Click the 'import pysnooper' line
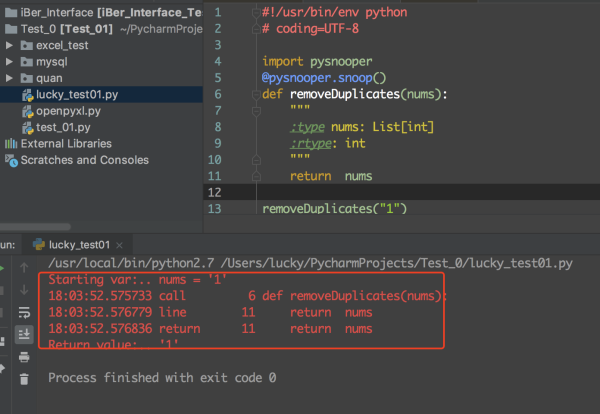Viewport: 600px width, 414px height. (317, 62)
